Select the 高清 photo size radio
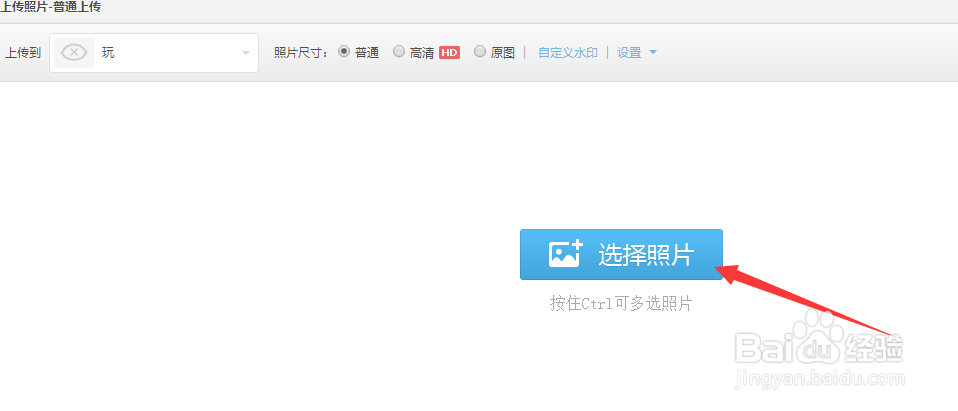 [399, 52]
